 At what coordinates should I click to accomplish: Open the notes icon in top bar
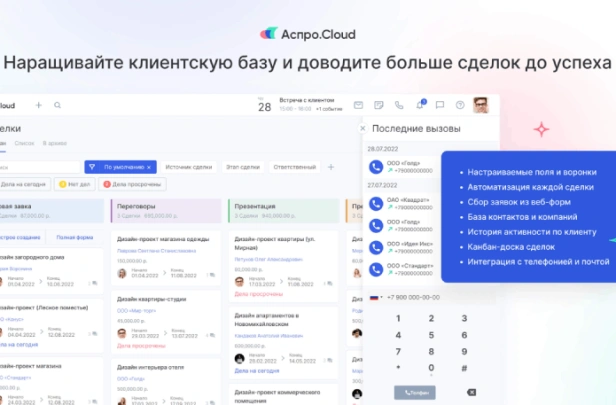[x=378, y=105]
